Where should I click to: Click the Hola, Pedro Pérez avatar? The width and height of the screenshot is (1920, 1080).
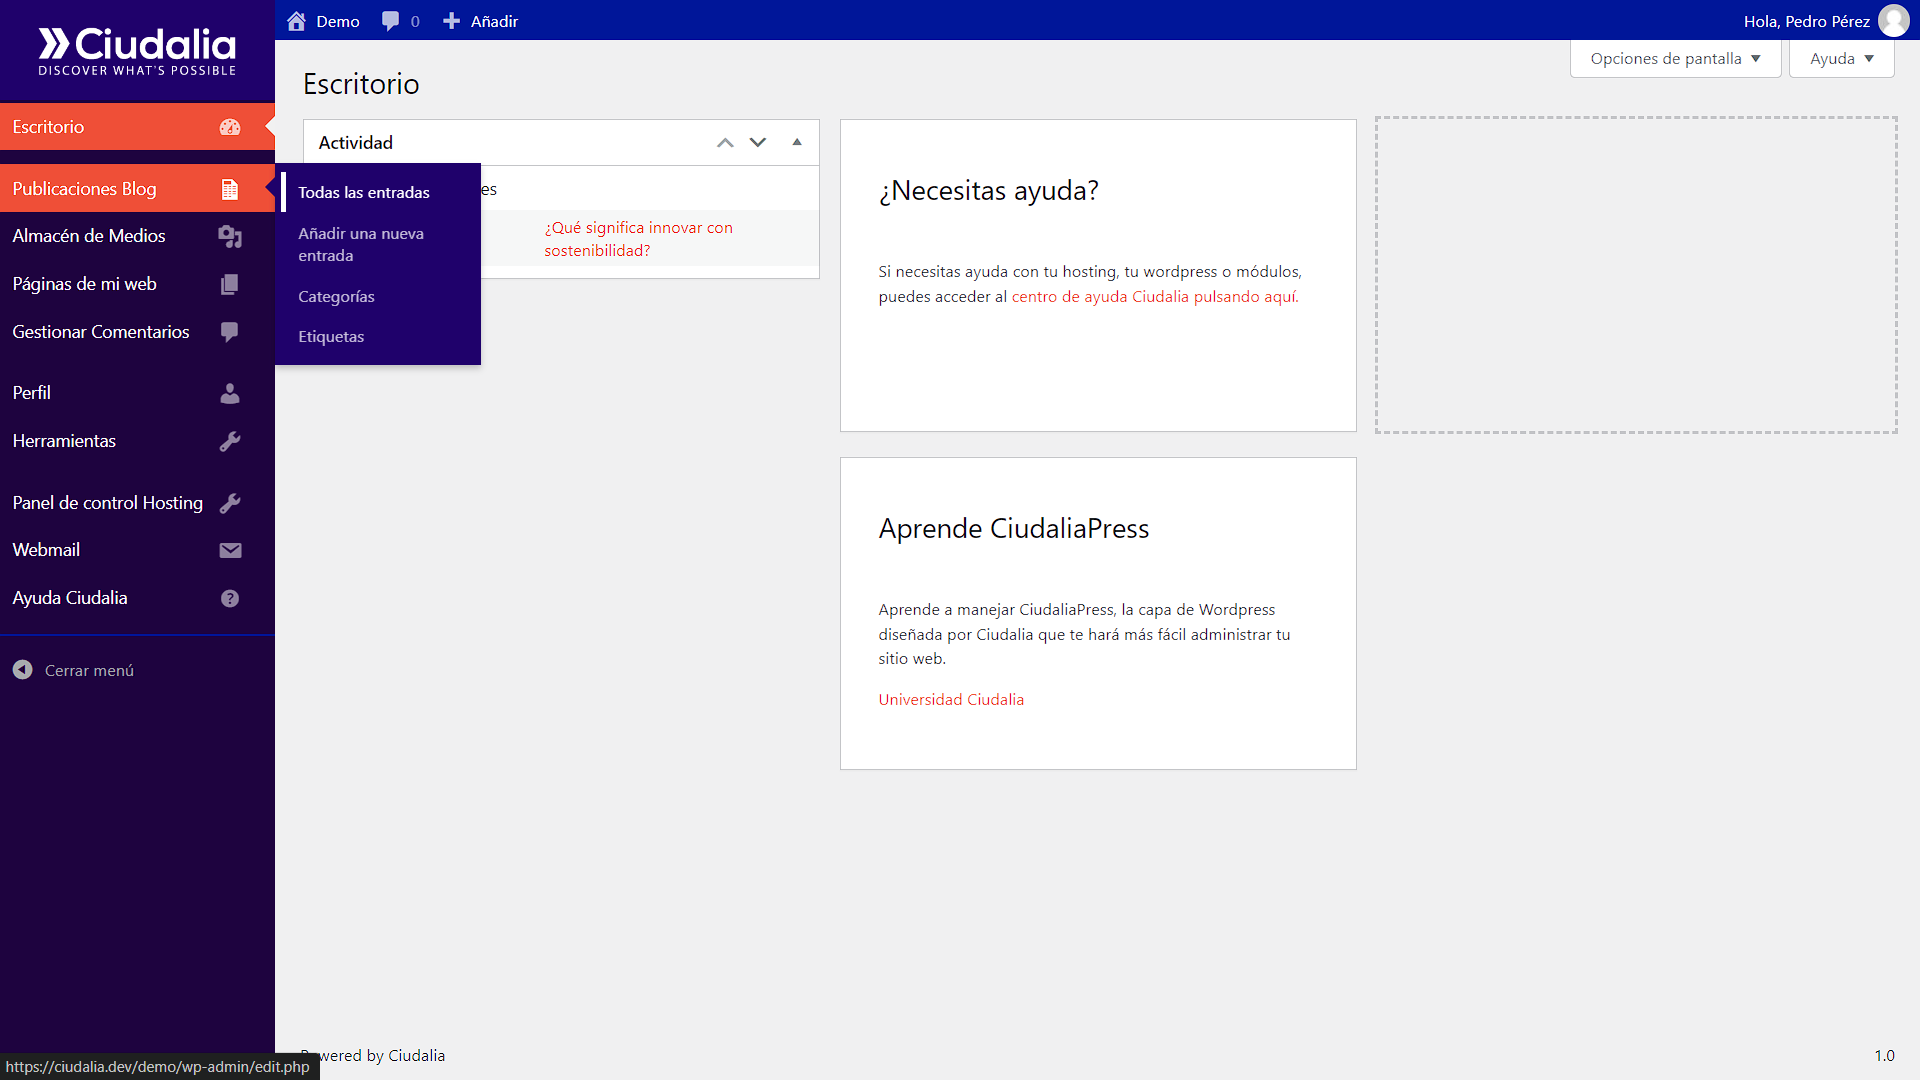pos(1893,20)
